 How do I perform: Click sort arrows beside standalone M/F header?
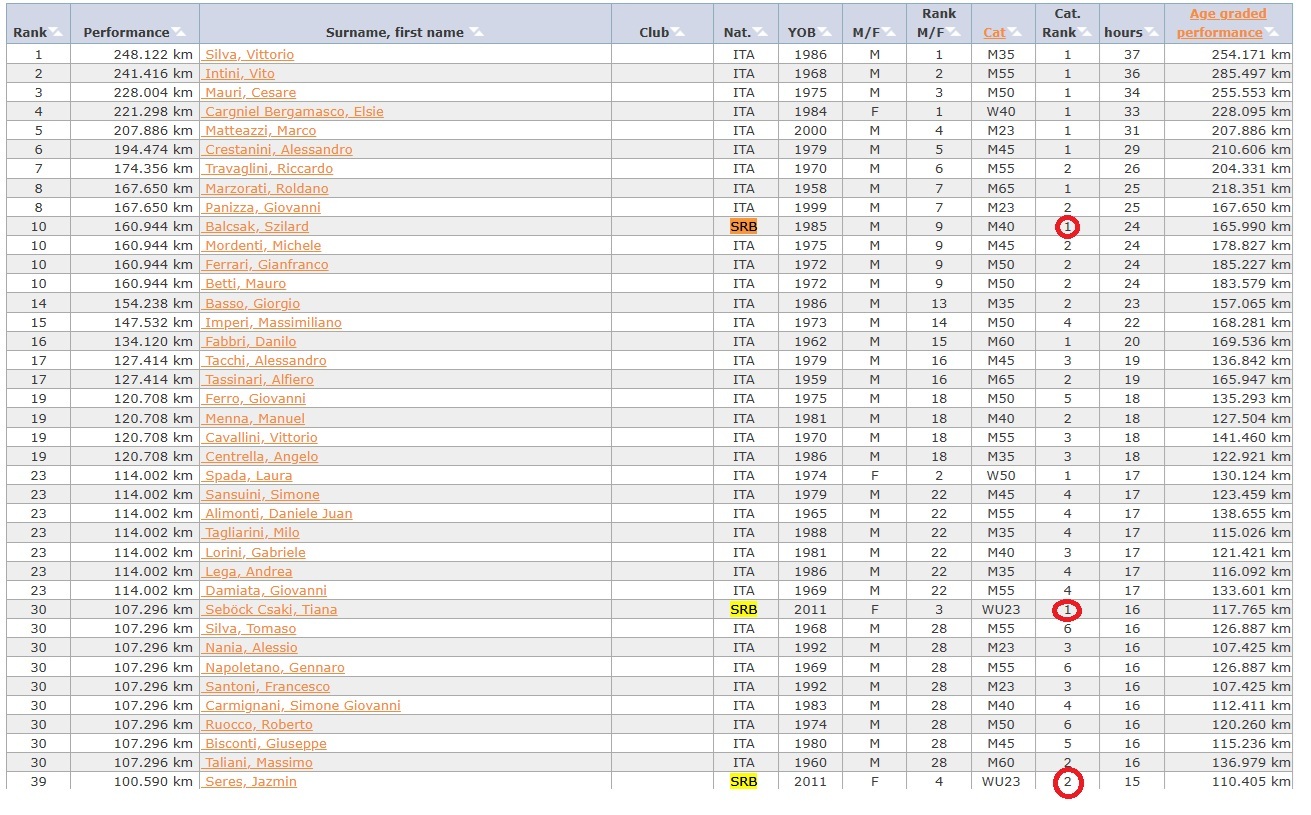tap(888, 33)
